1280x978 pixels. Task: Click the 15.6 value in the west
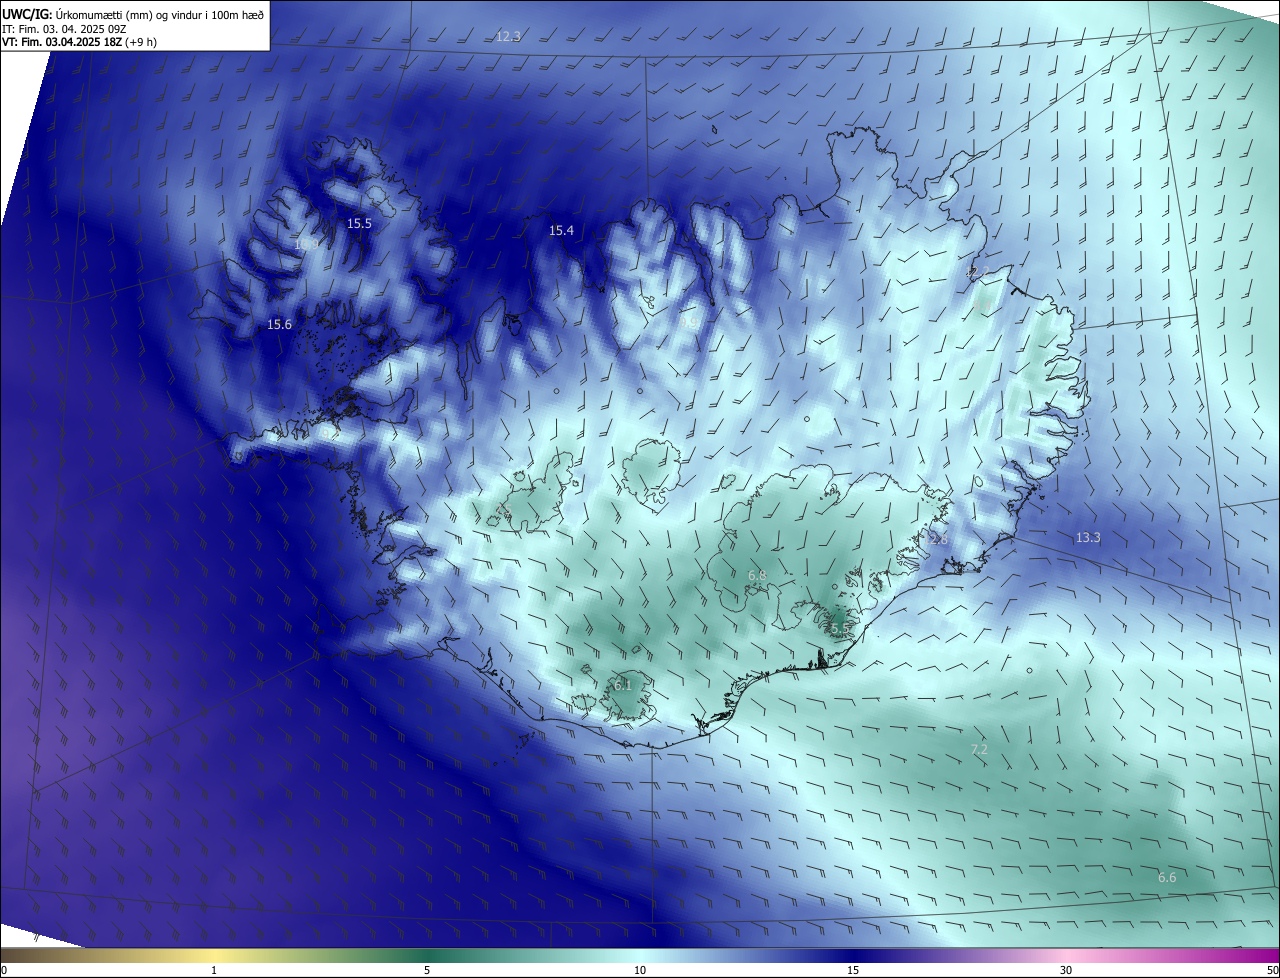click(x=279, y=325)
